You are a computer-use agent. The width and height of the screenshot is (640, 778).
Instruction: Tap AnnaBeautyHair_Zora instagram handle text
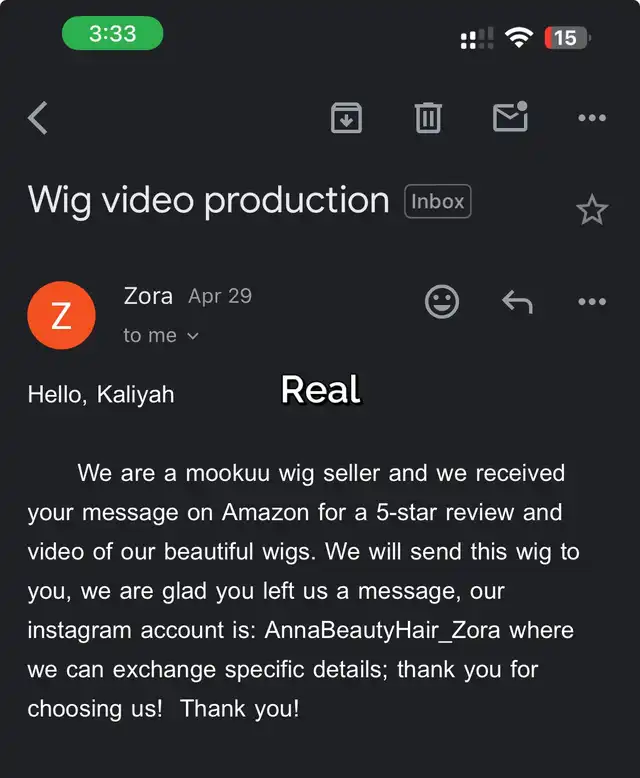[x=382, y=630]
